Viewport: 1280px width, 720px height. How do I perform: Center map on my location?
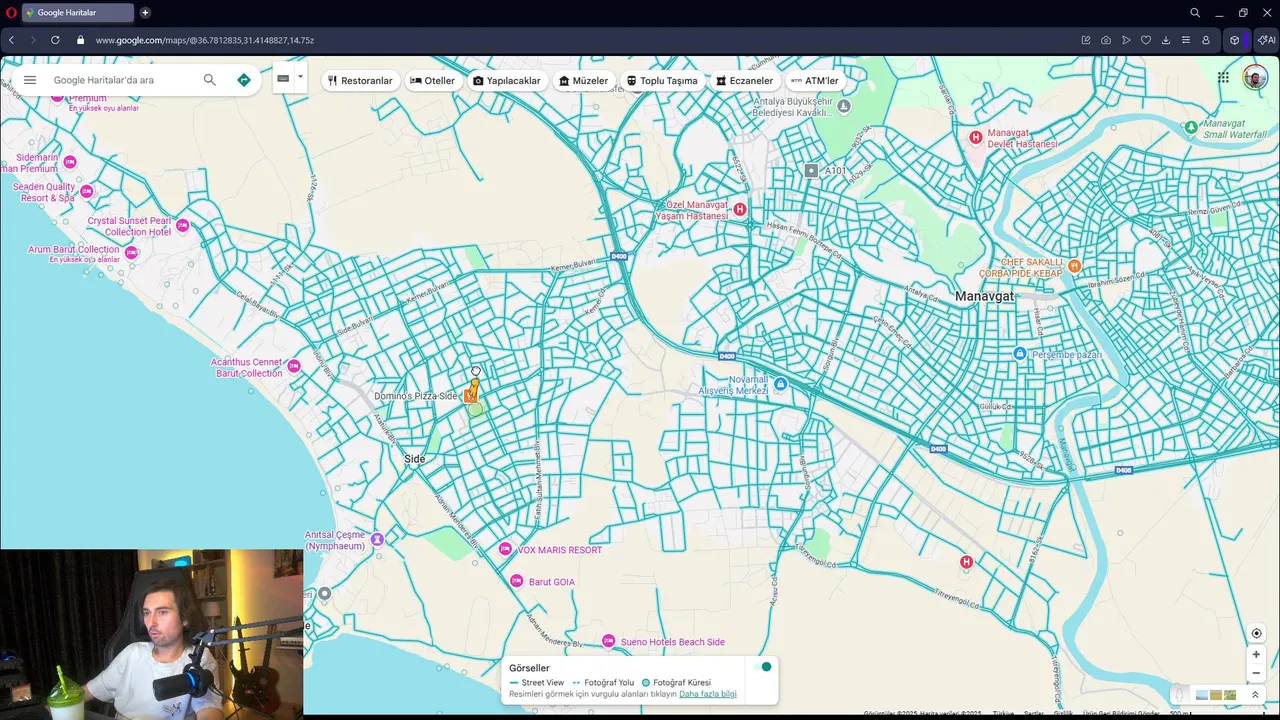(x=1256, y=633)
